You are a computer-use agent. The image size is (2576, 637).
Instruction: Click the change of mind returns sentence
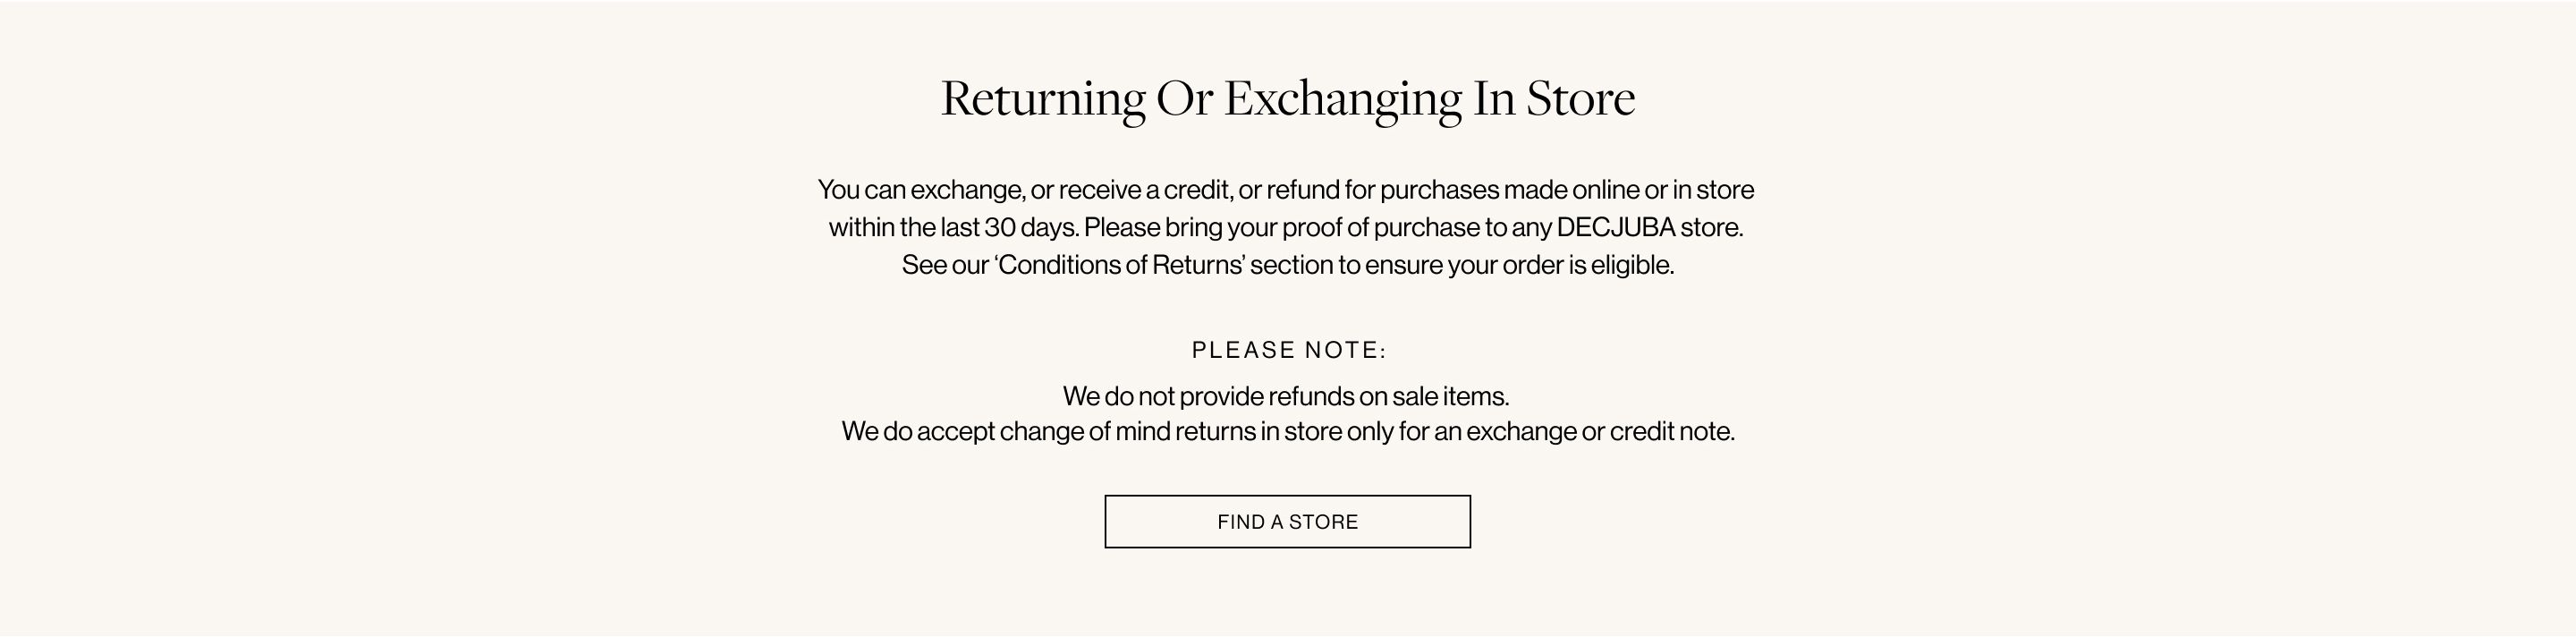[x=1286, y=433]
